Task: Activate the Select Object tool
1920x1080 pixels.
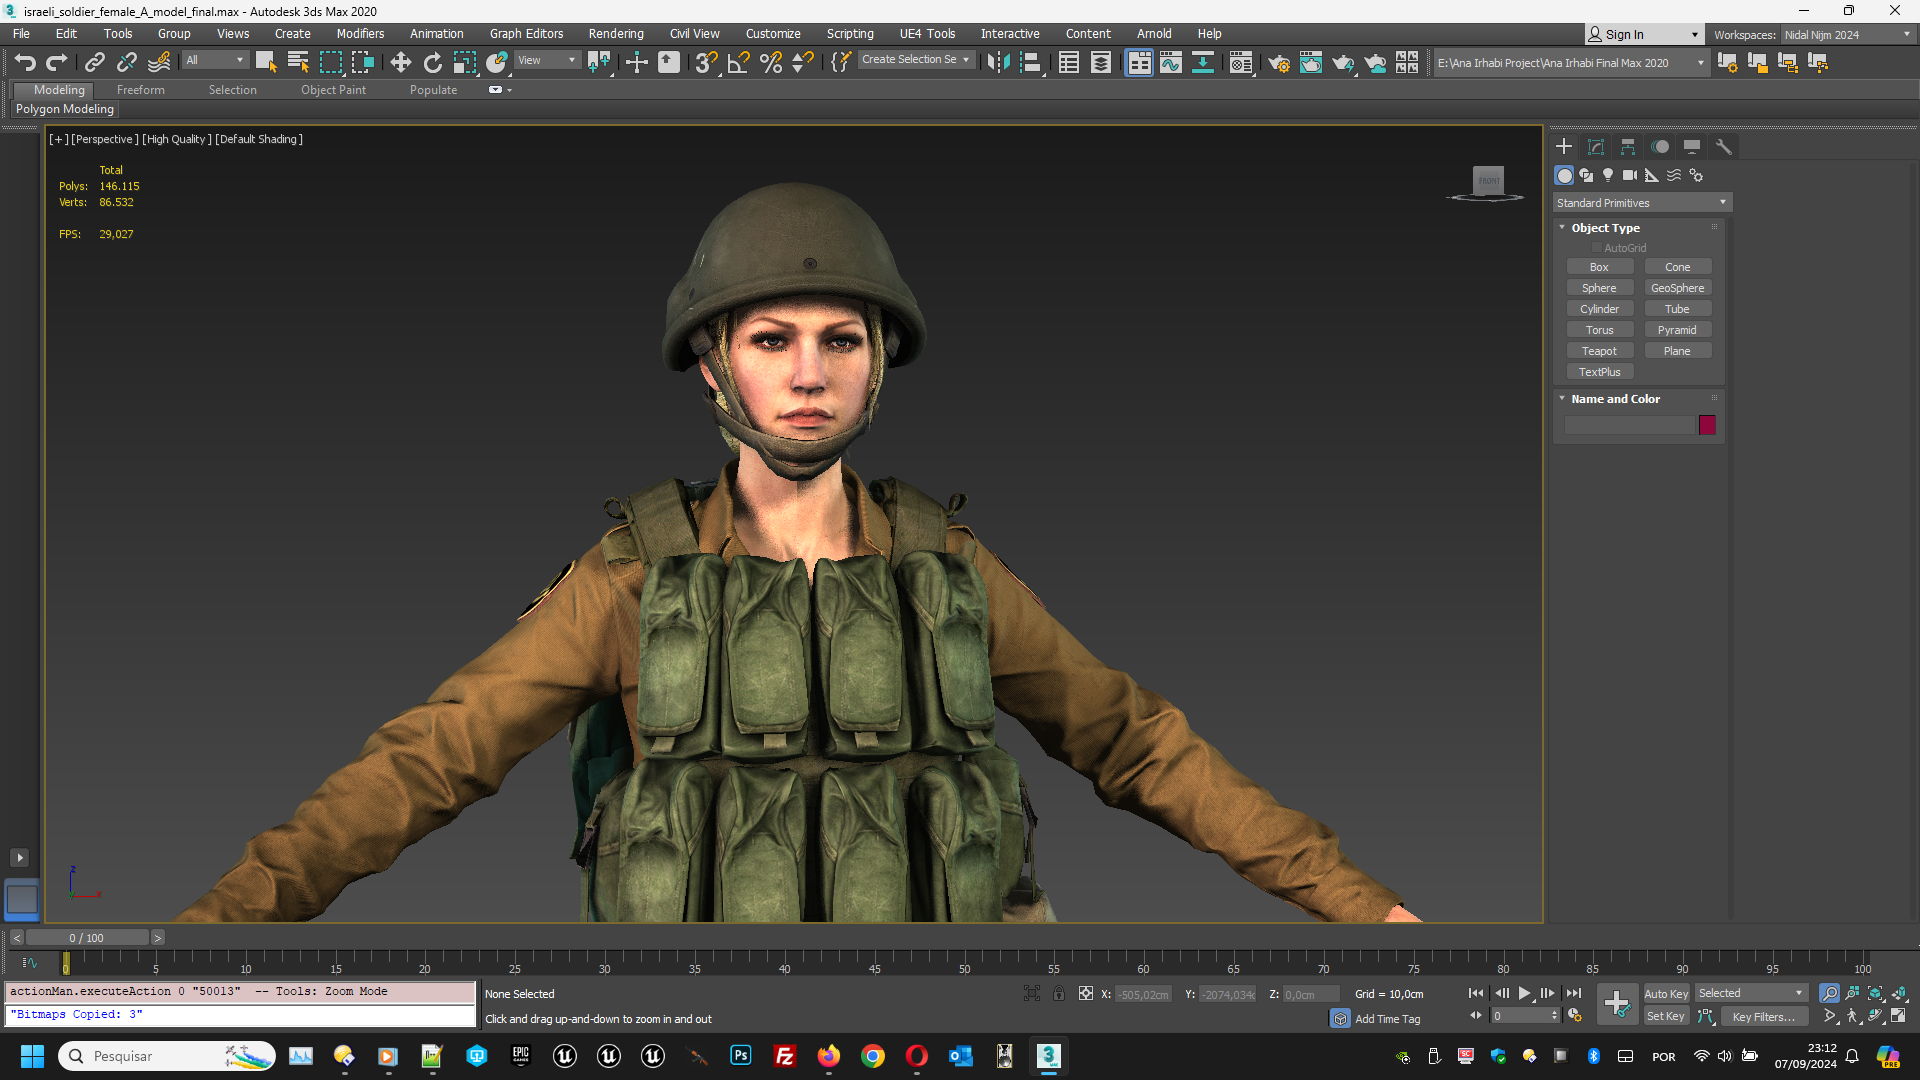Action: tap(265, 62)
